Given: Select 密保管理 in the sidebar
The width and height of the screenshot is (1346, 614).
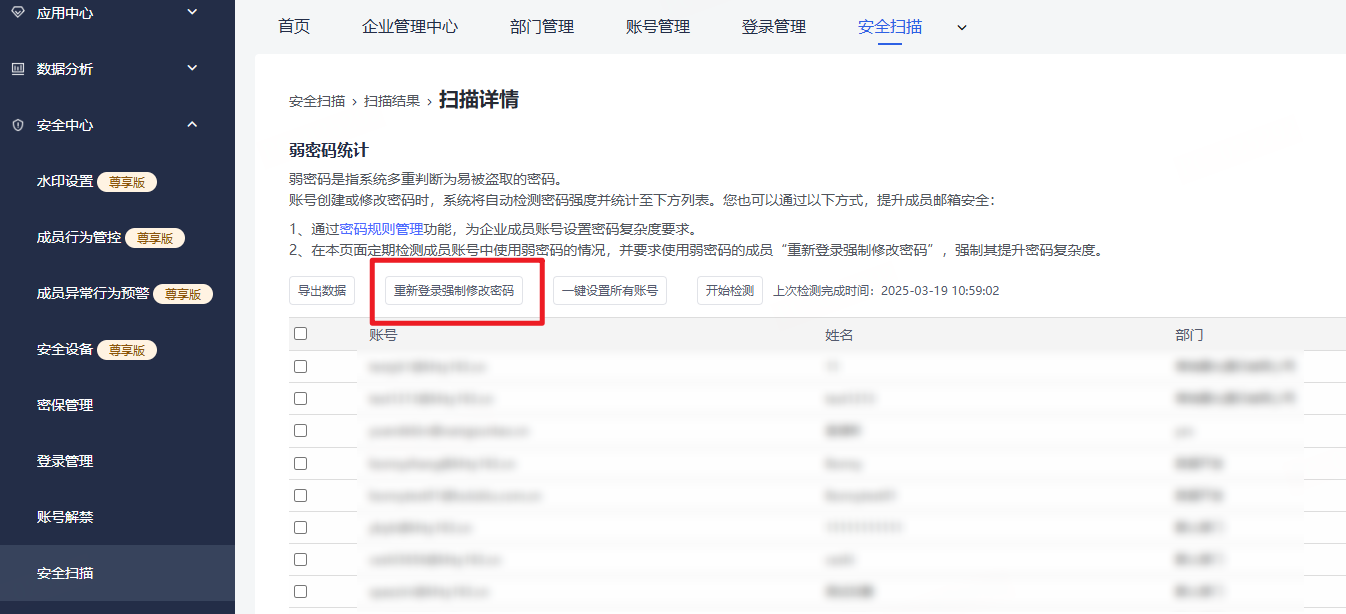Looking at the screenshot, I should point(65,405).
